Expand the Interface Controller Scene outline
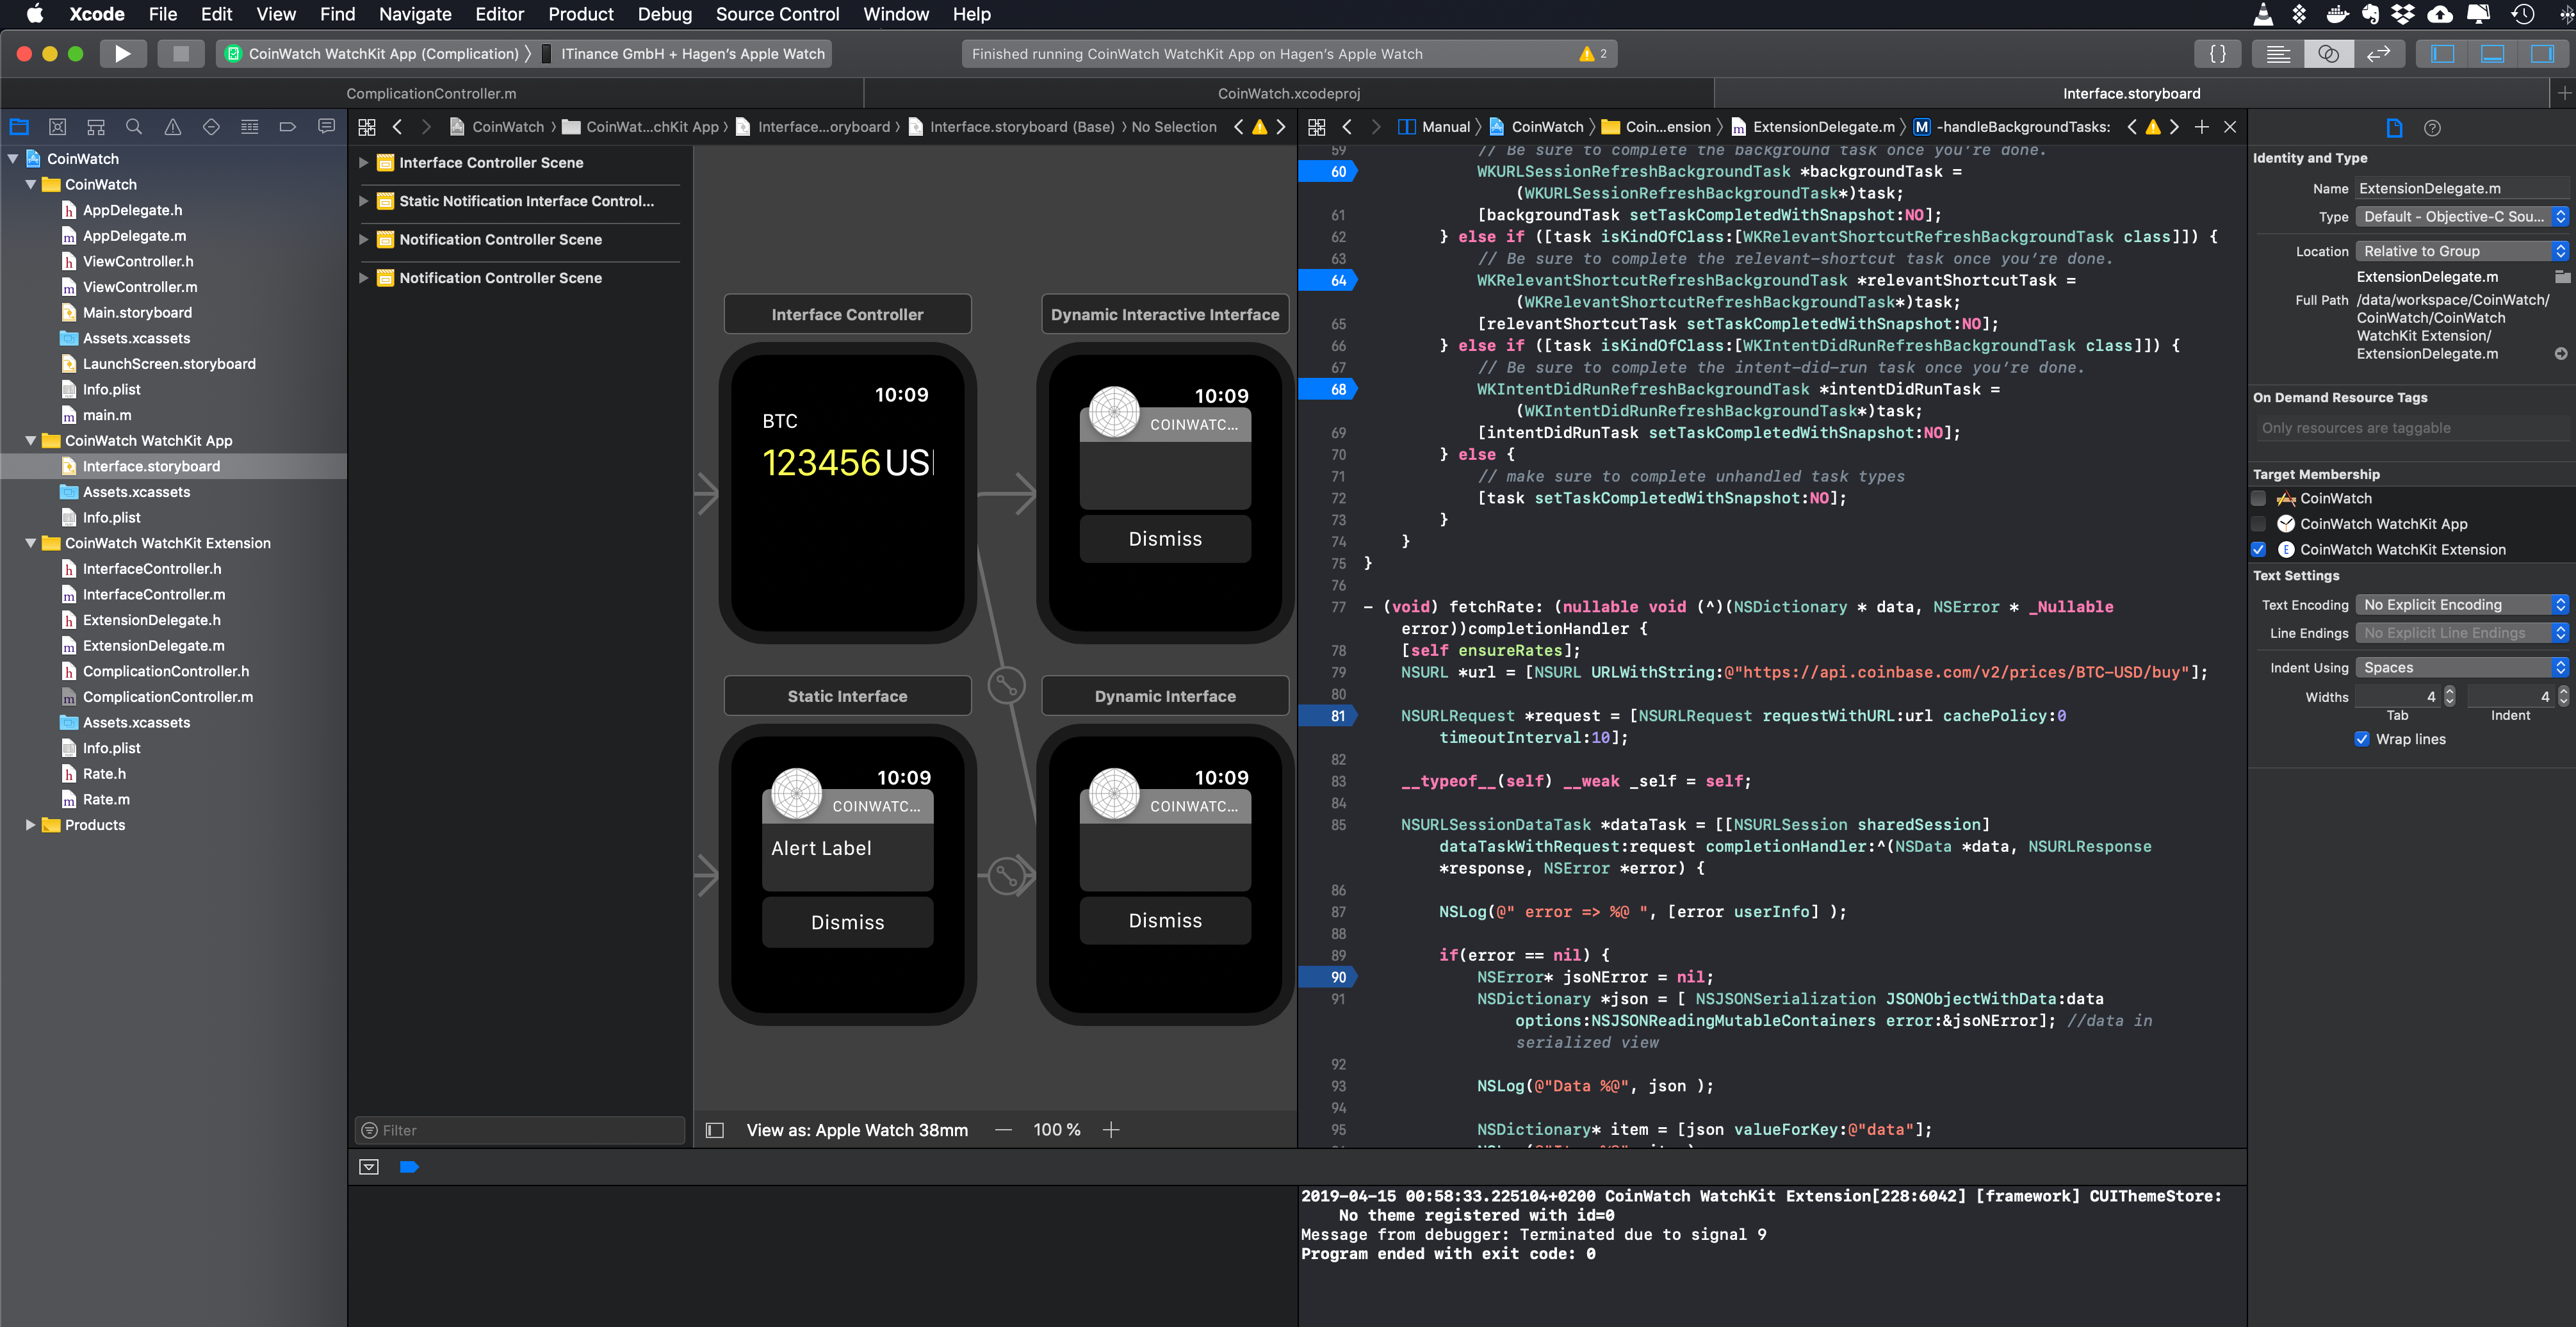Image resolution: width=2576 pixels, height=1327 pixels. [363, 163]
